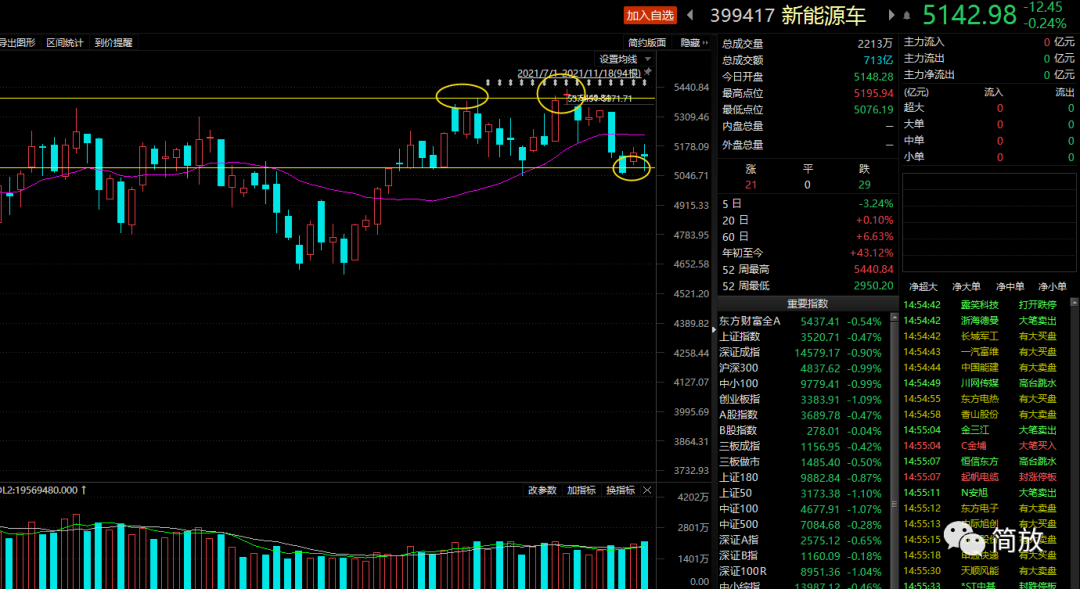Screen dimensions: 1080x589
Task: Open the 加指标 add indicator menu
Action: point(581,490)
